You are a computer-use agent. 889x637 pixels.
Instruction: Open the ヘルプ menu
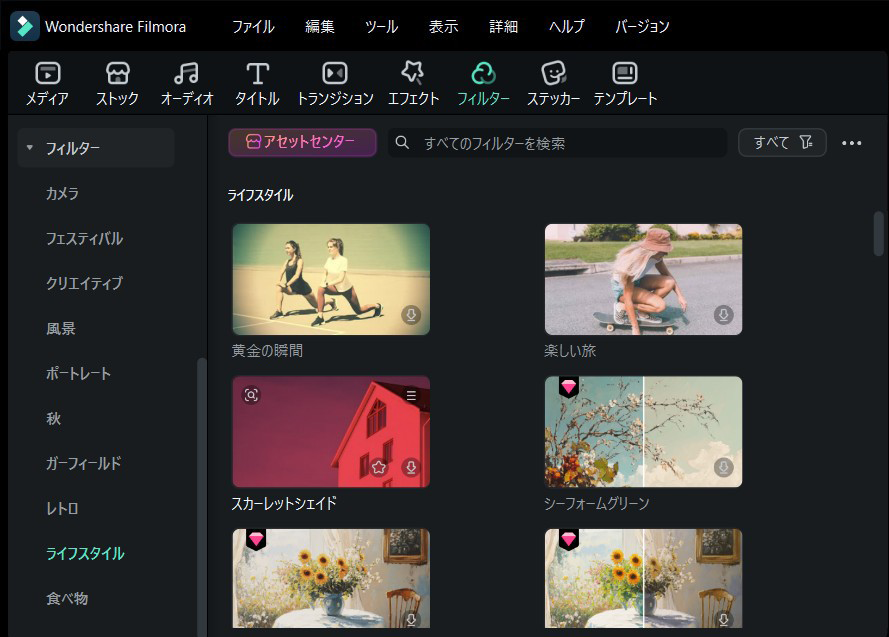tap(565, 27)
